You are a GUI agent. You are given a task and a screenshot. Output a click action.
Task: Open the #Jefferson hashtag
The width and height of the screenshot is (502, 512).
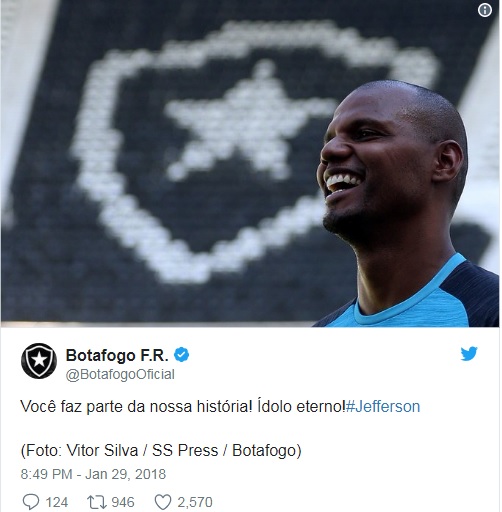click(383, 407)
